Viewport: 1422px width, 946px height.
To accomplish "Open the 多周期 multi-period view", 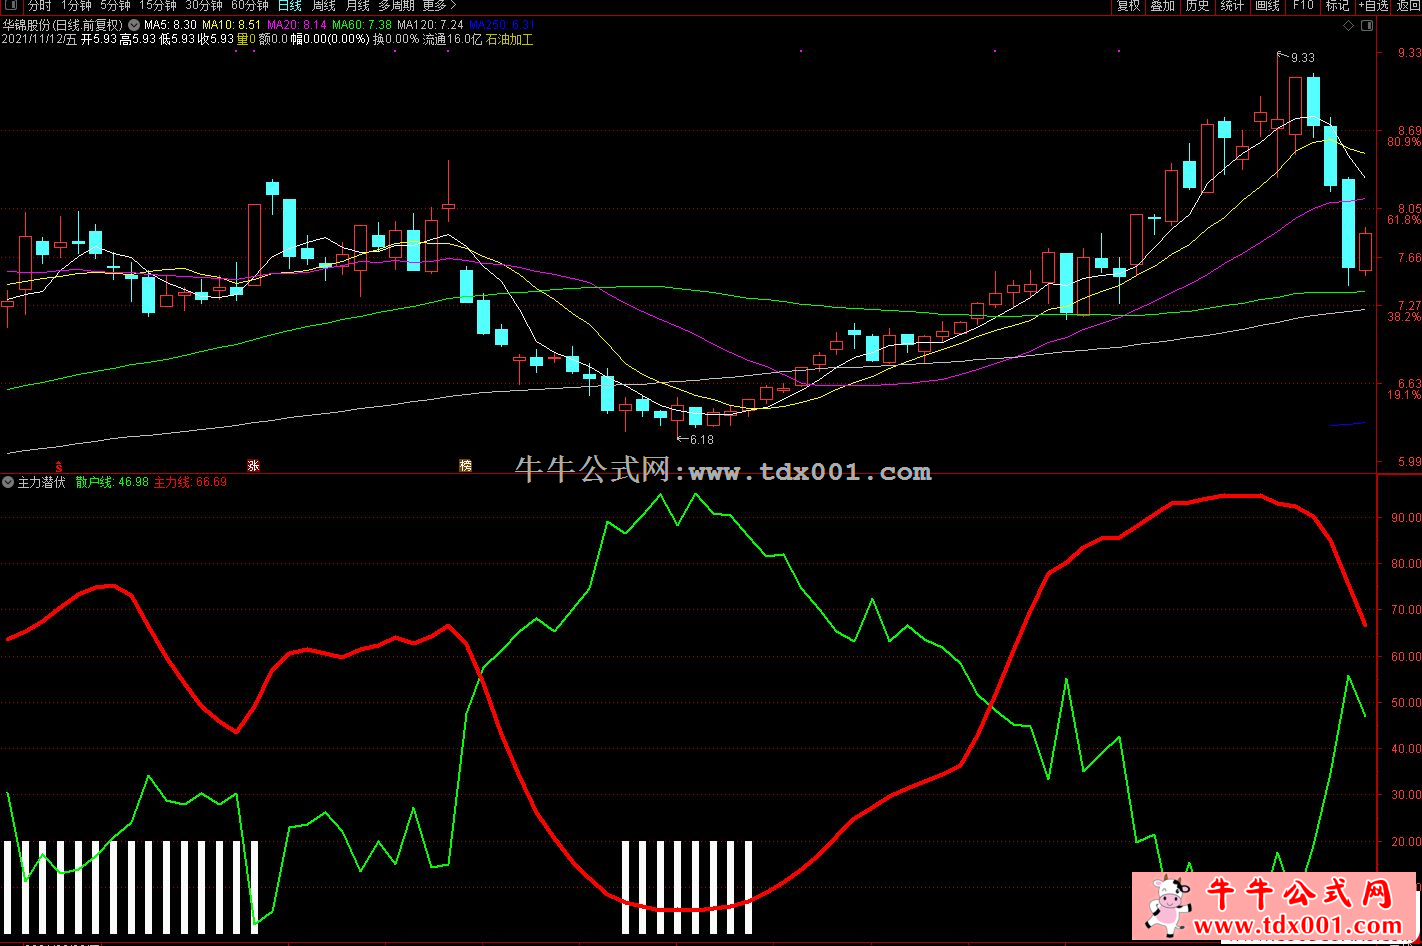I will (396, 6).
